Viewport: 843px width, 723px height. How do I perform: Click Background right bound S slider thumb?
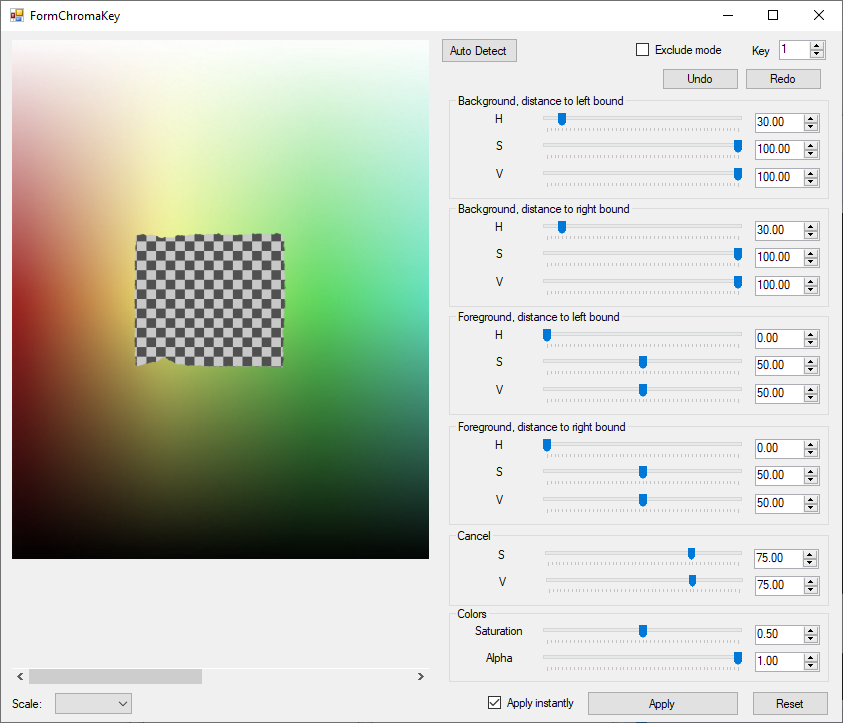pos(738,254)
